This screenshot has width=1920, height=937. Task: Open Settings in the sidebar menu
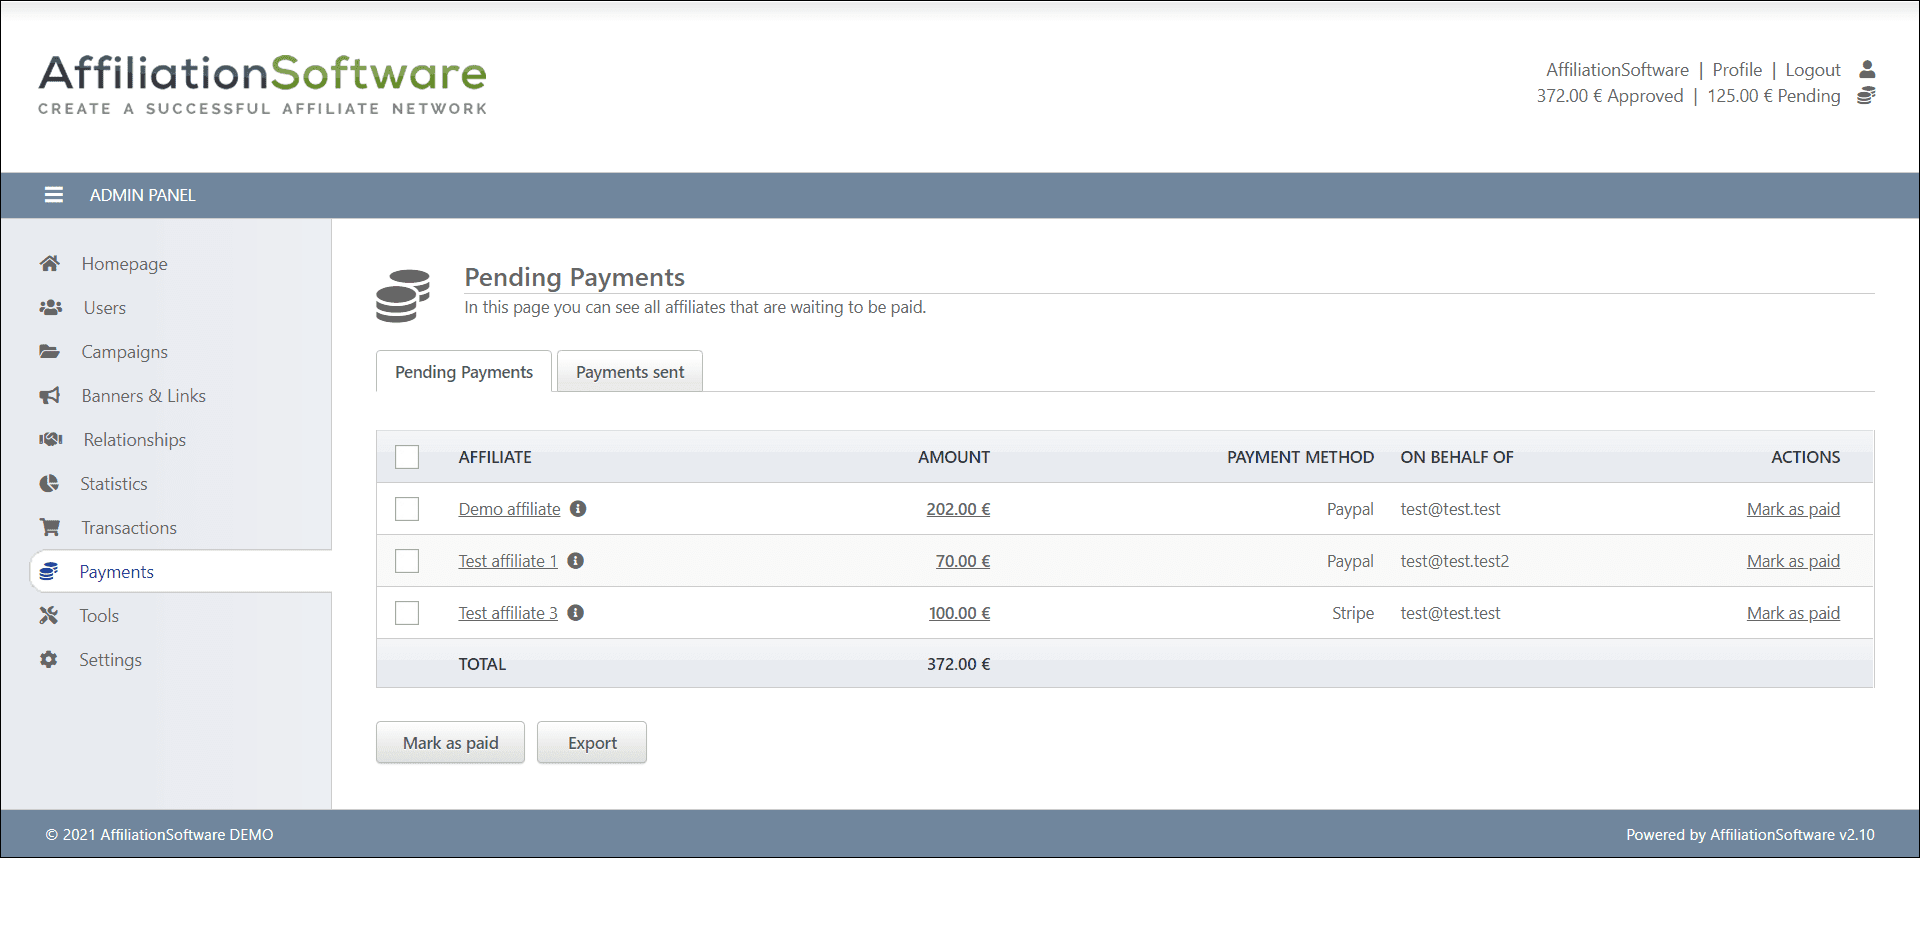pos(110,660)
